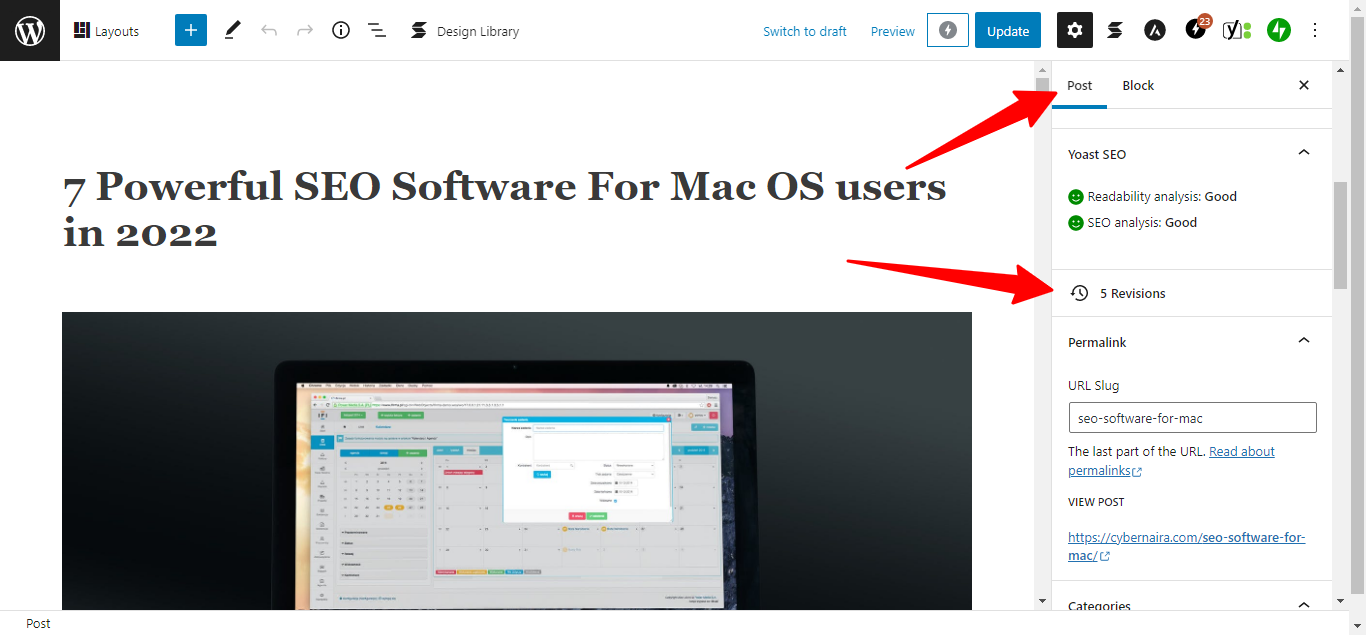1366x635 pixels.
Task: Click the AMP lightning bolt icon
Action: [947, 30]
